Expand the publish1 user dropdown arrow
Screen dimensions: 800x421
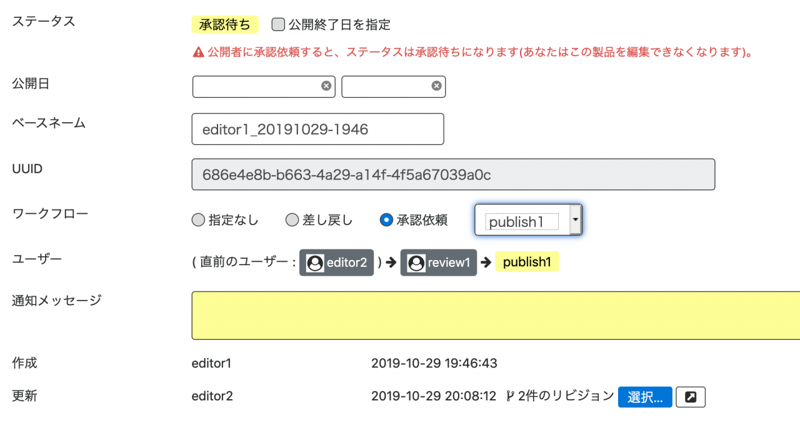pos(574,220)
